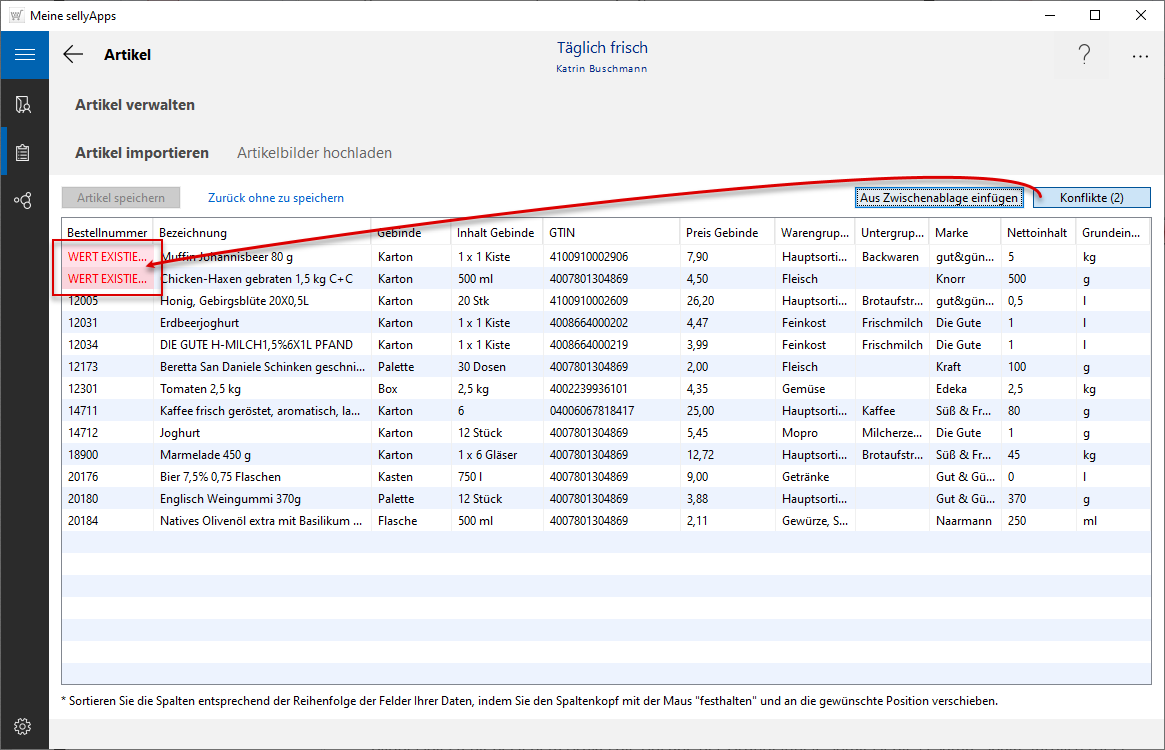This screenshot has width=1165, height=750.
Task: Click first WERT EXISTIE... conflict cell
Action: pyautogui.click(x=107, y=256)
